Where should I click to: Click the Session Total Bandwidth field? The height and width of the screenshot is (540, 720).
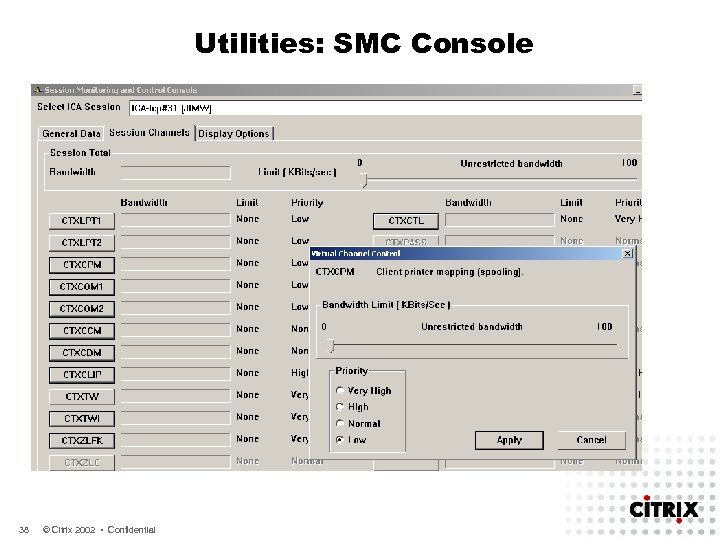(x=175, y=173)
